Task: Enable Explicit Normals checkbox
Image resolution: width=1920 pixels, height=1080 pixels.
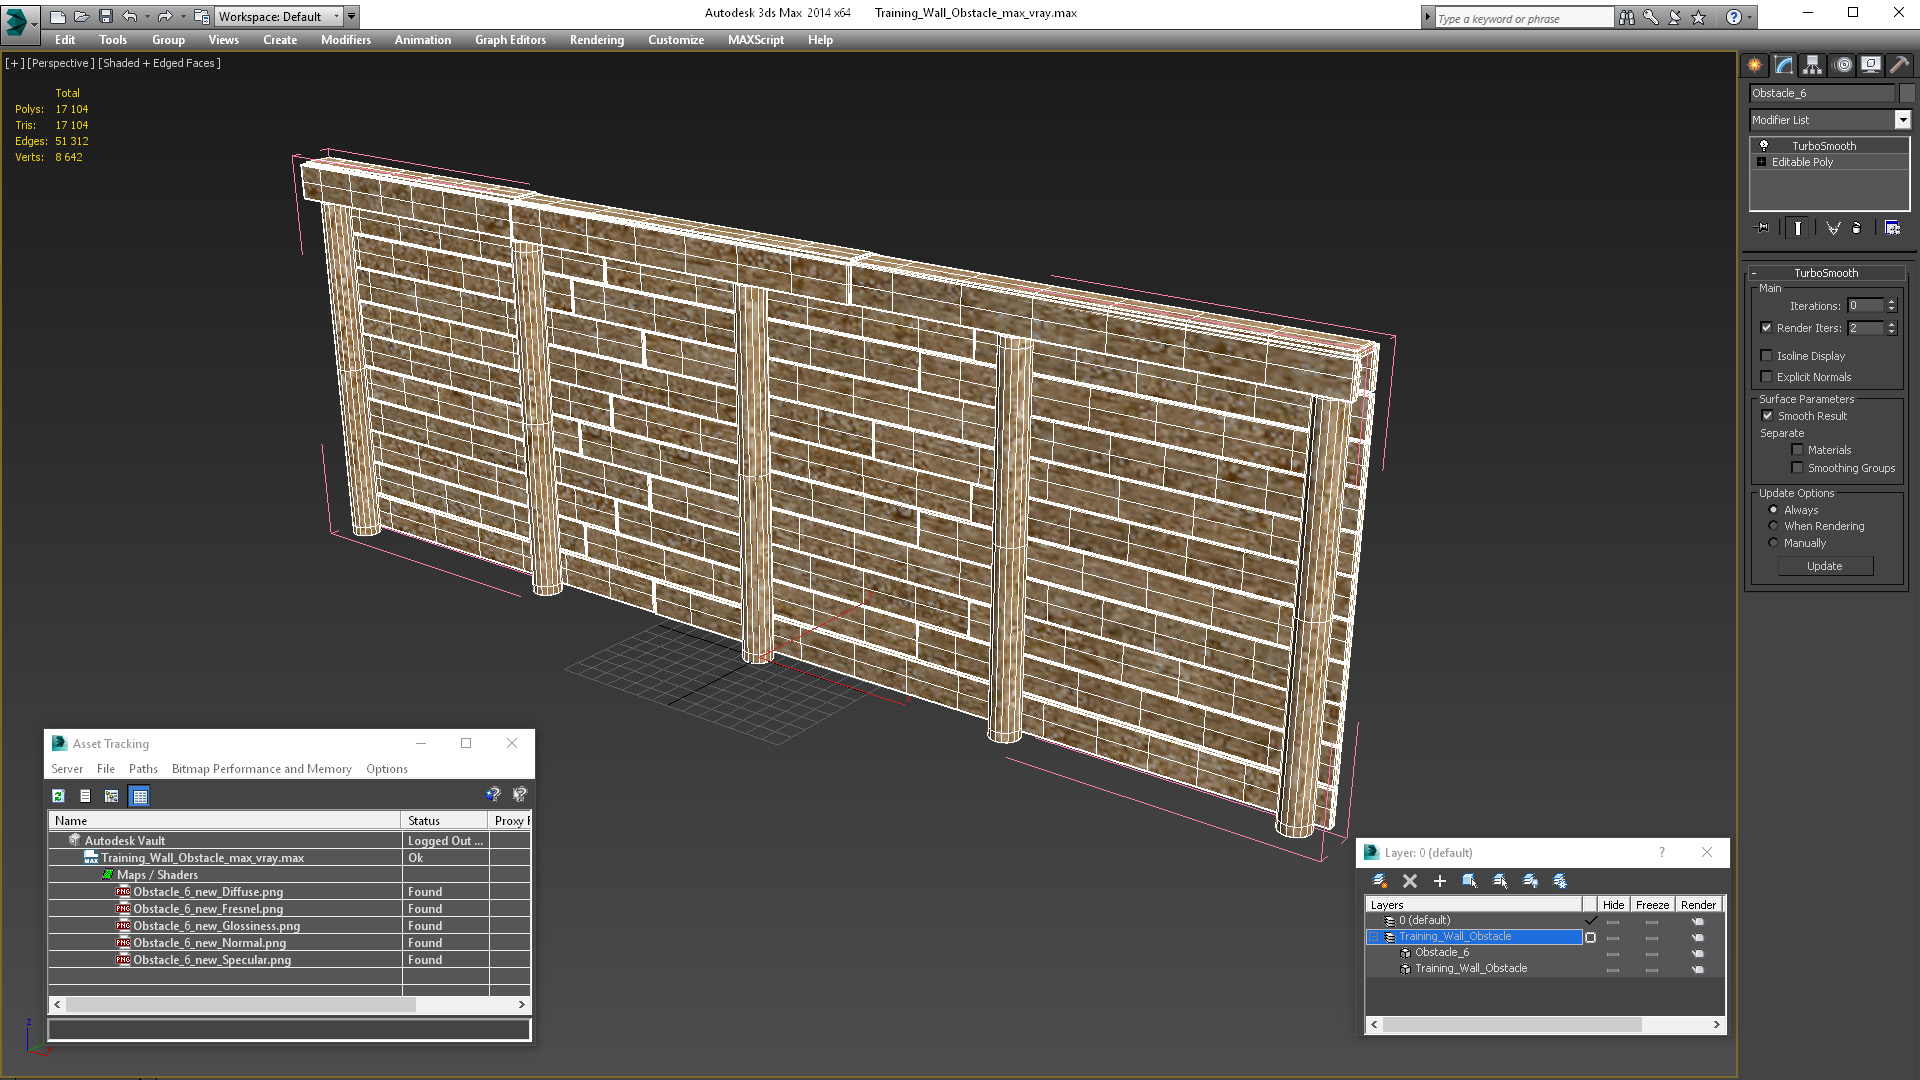Action: (1766, 377)
